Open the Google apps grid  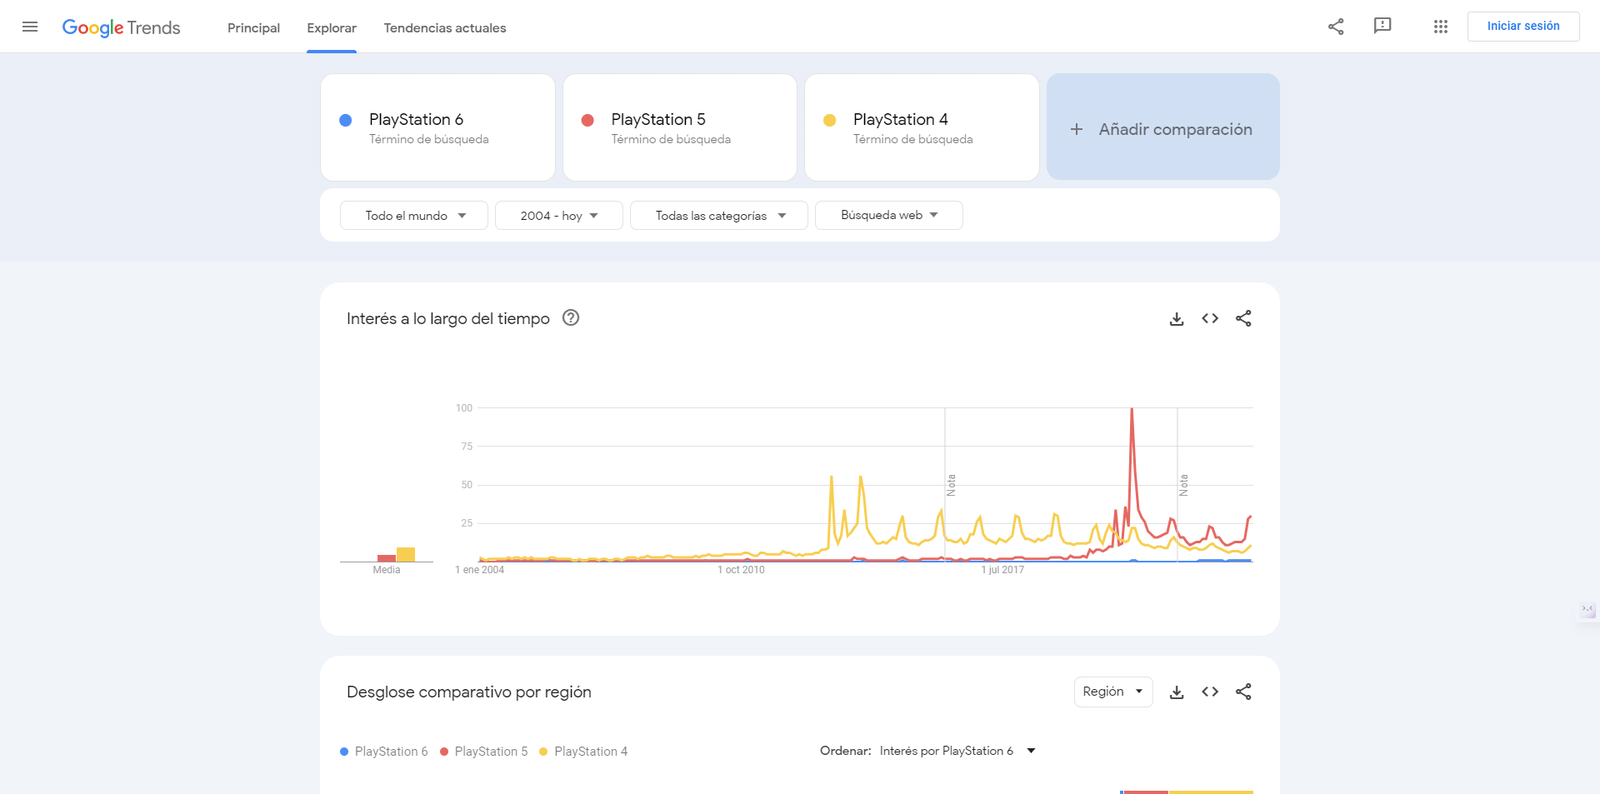(1441, 27)
